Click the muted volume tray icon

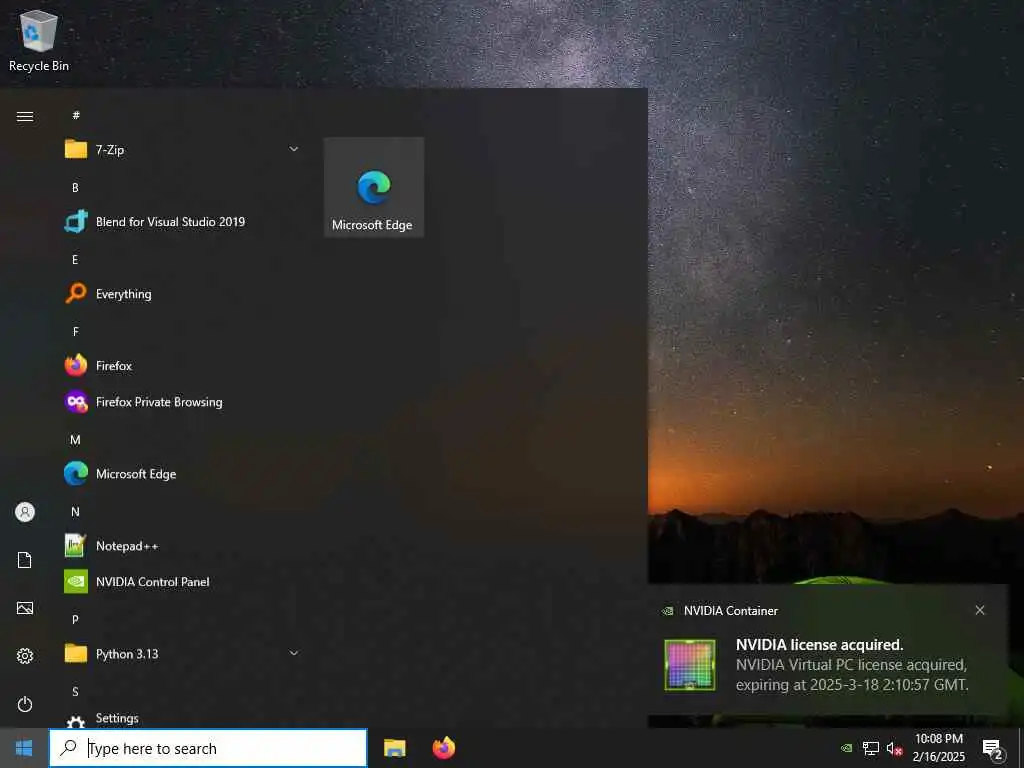pos(894,748)
